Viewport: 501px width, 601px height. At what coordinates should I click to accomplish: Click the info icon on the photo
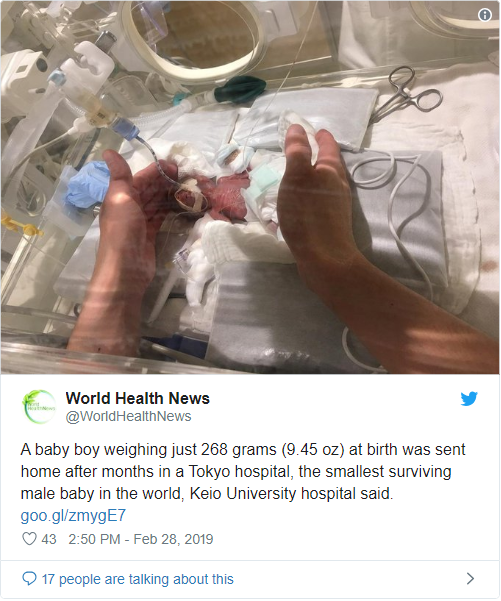(485, 15)
